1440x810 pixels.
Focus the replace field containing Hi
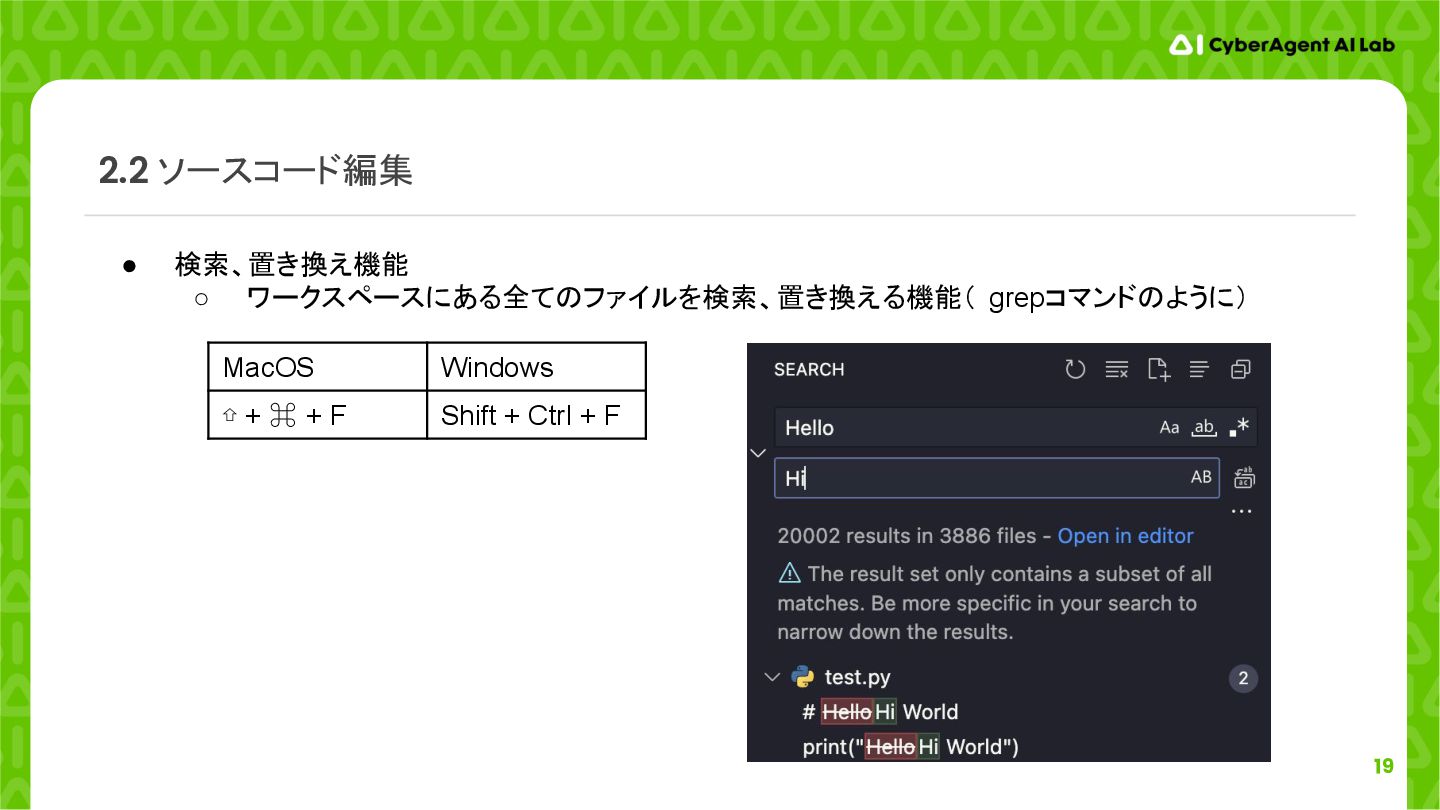coord(997,478)
